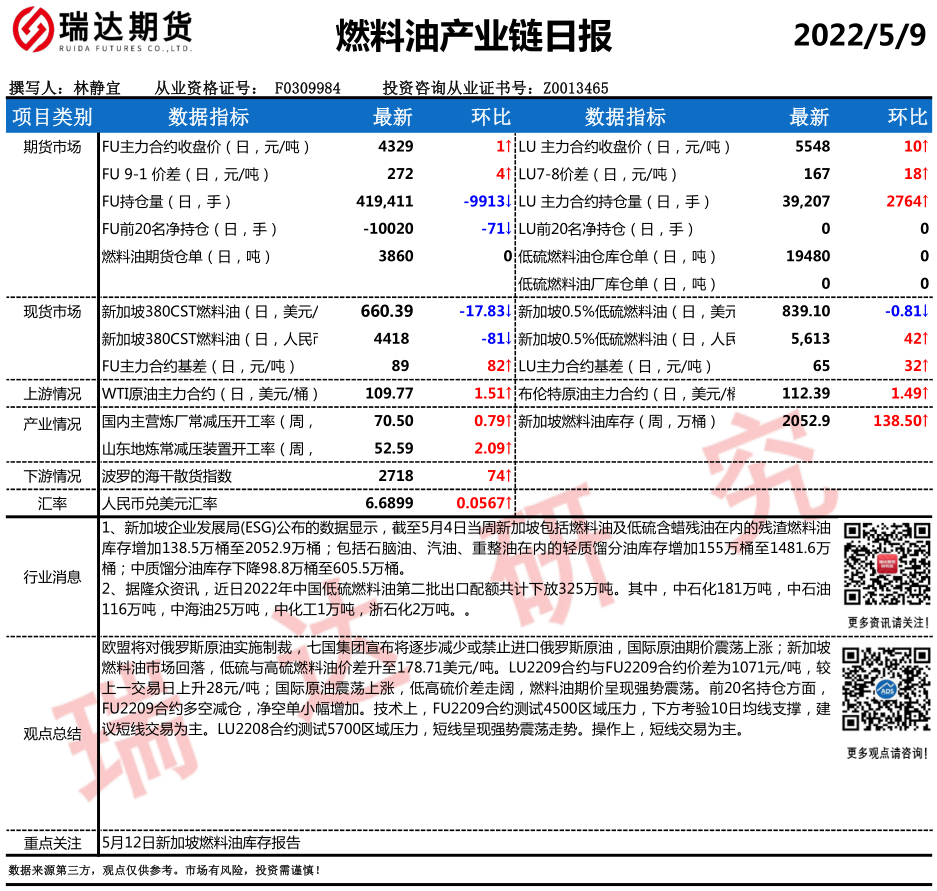Click the FU closing price value 4329
This screenshot has width=937, height=891.
[x=396, y=146]
